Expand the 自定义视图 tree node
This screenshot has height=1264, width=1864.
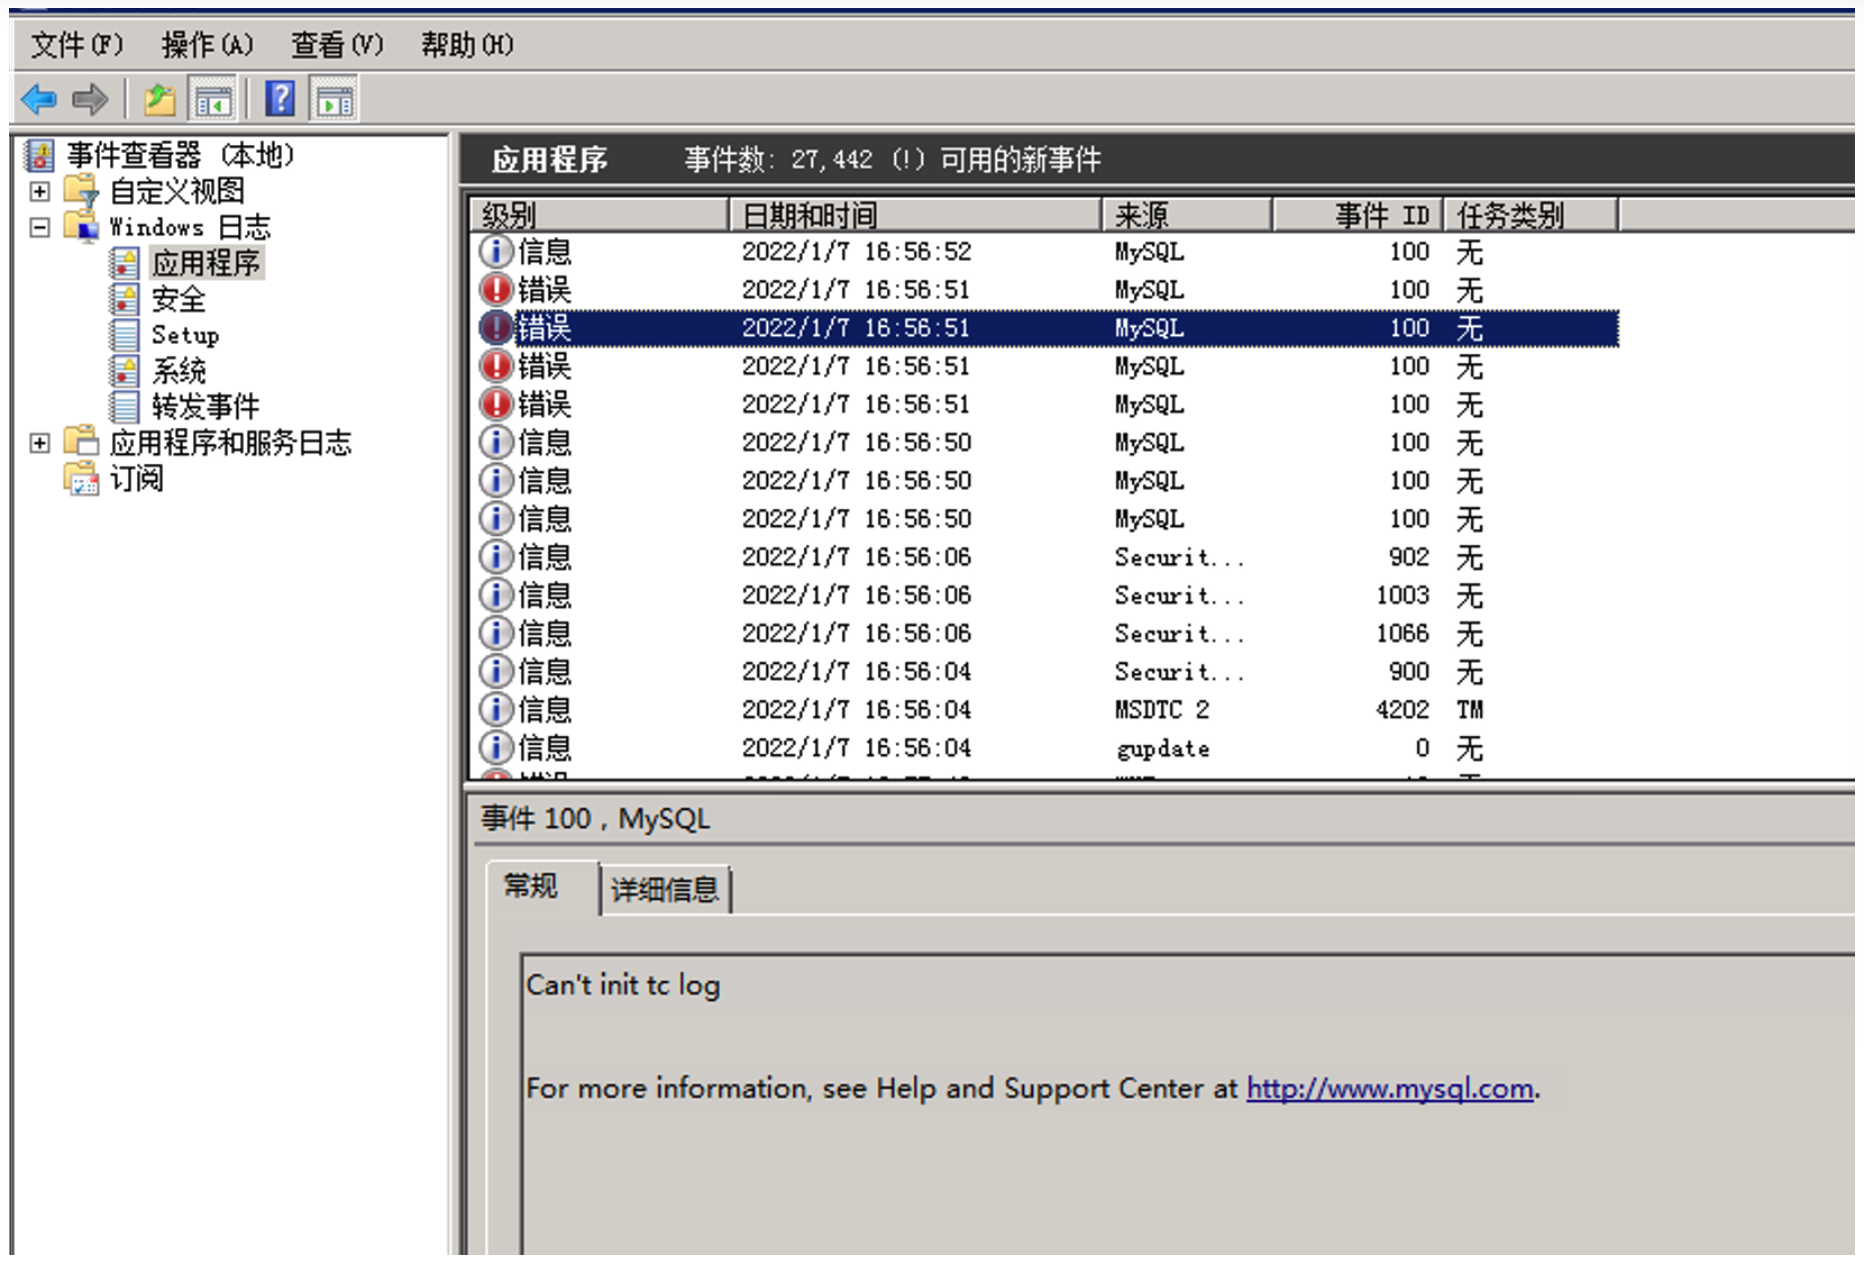pyautogui.click(x=39, y=191)
